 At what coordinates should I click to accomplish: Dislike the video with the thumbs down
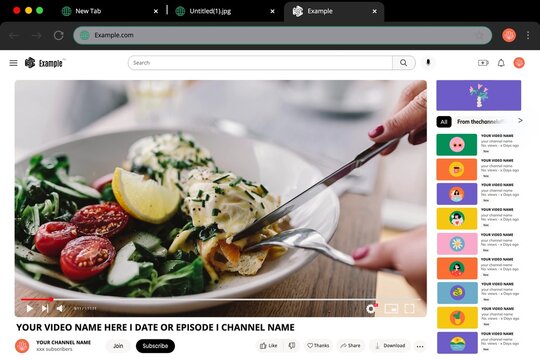(x=292, y=346)
